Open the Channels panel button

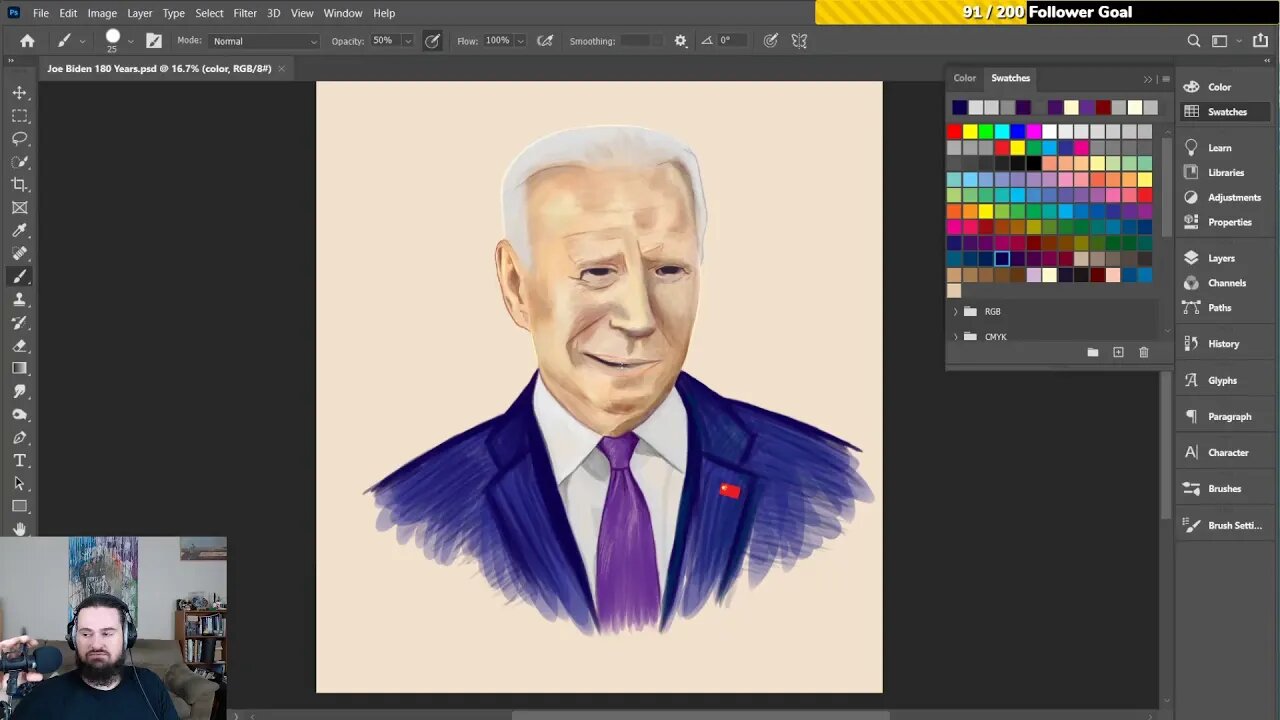(1227, 283)
